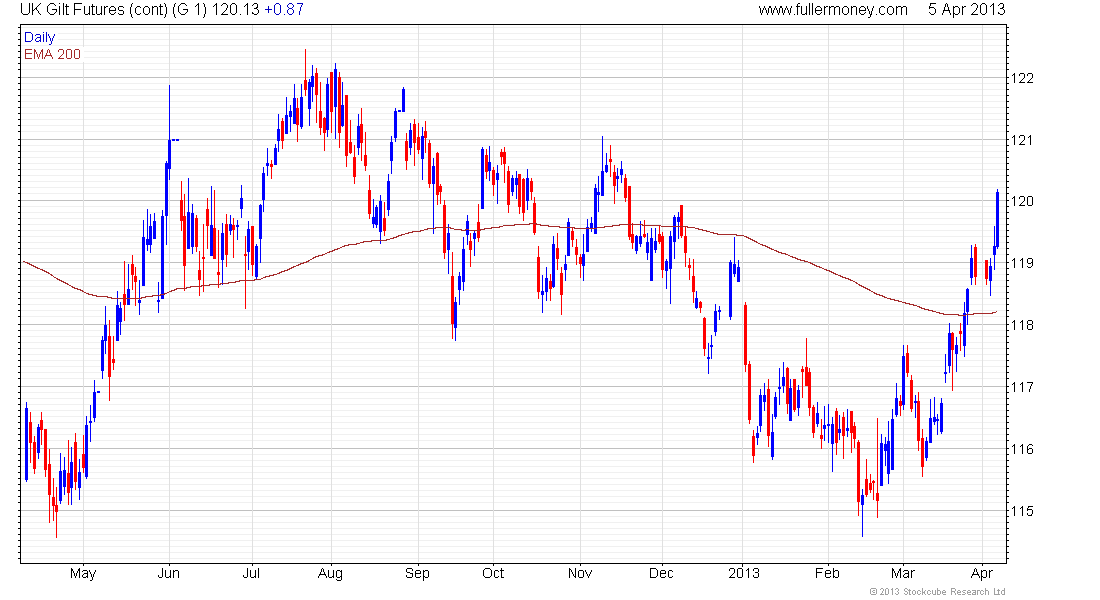Click the 120 price axis label
This screenshot has height=600, width=1100.
click(1022, 201)
